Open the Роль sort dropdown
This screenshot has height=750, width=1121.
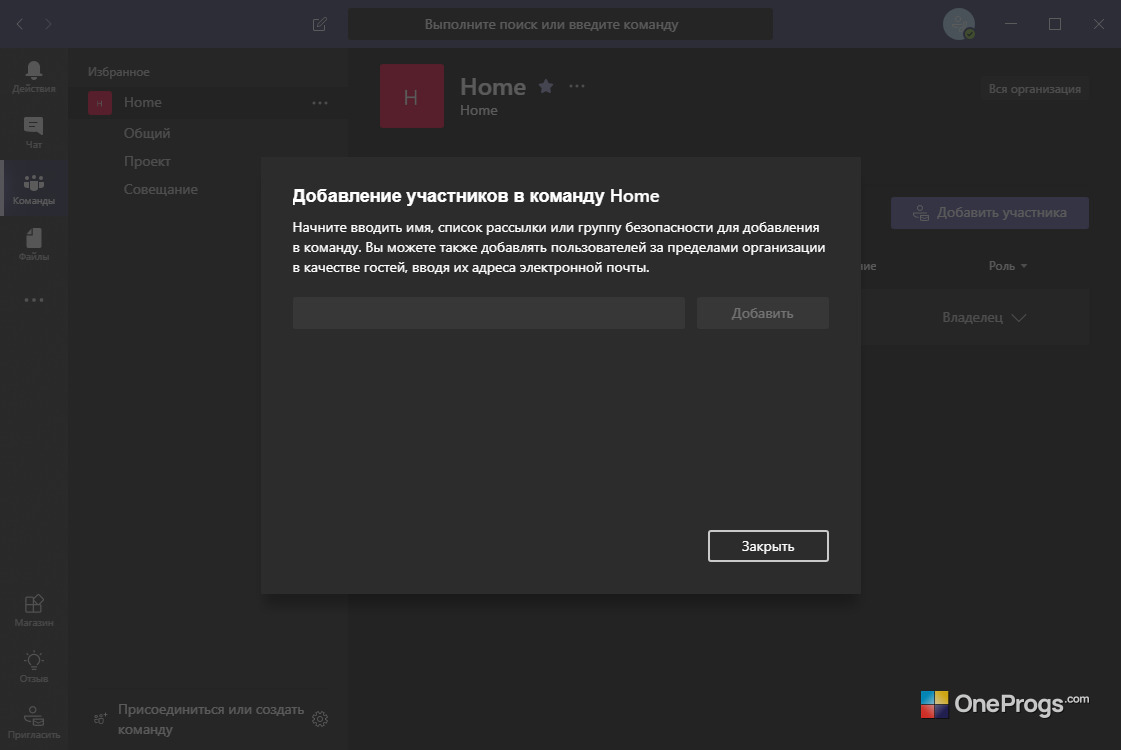tap(1008, 266)
